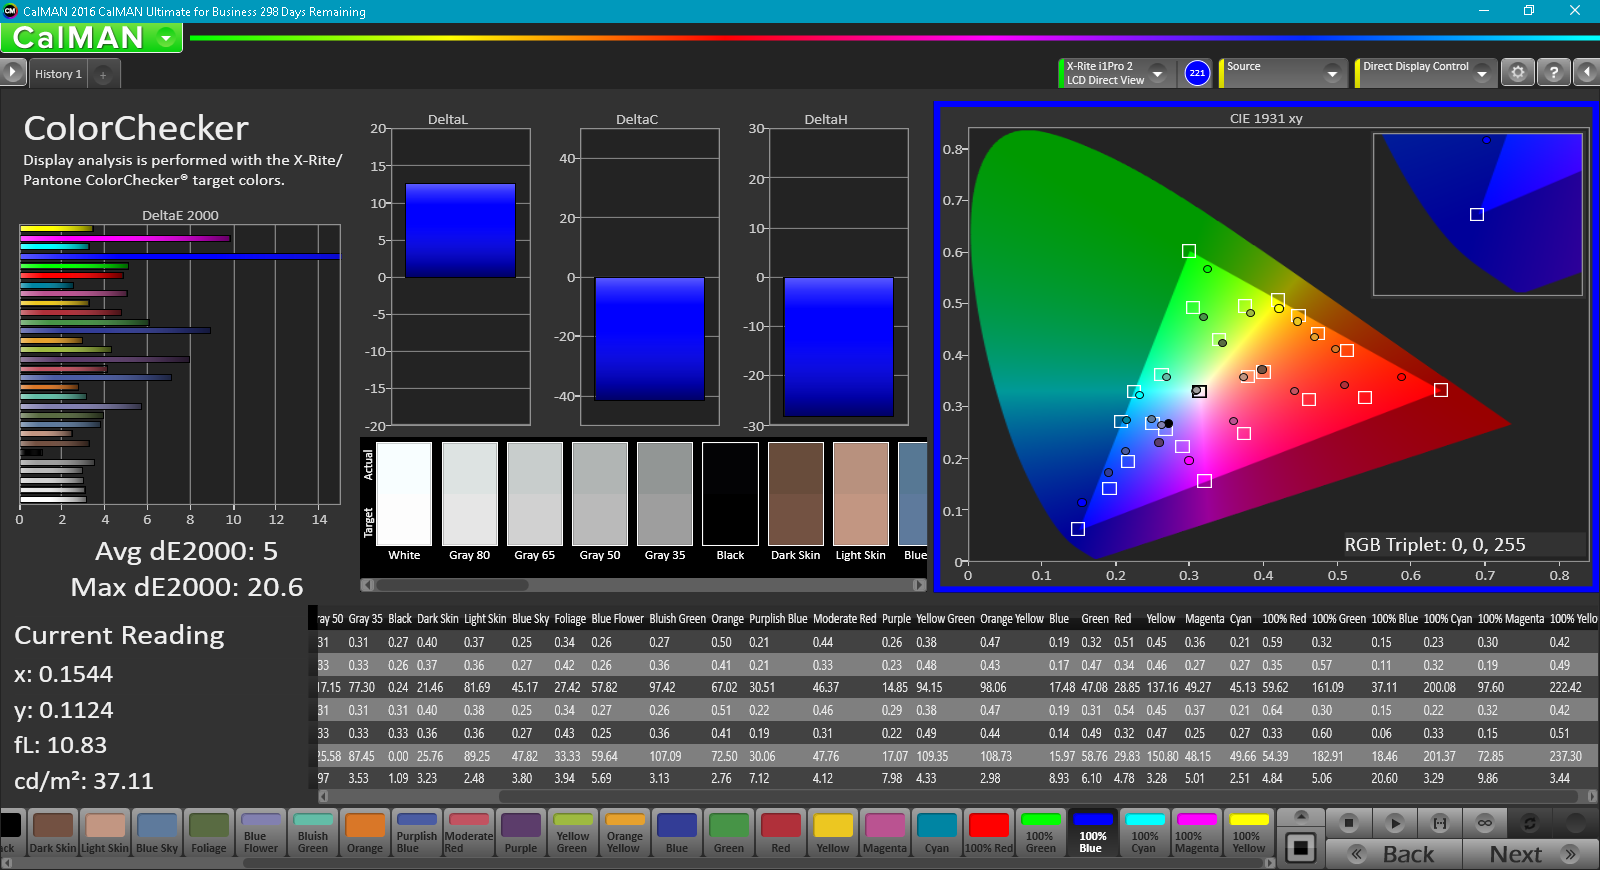This screenshot has width=1600, height=870.
Task: Expand the X-Rite i1Pro 2 meter dropdown
Action: coord(1158,73)
